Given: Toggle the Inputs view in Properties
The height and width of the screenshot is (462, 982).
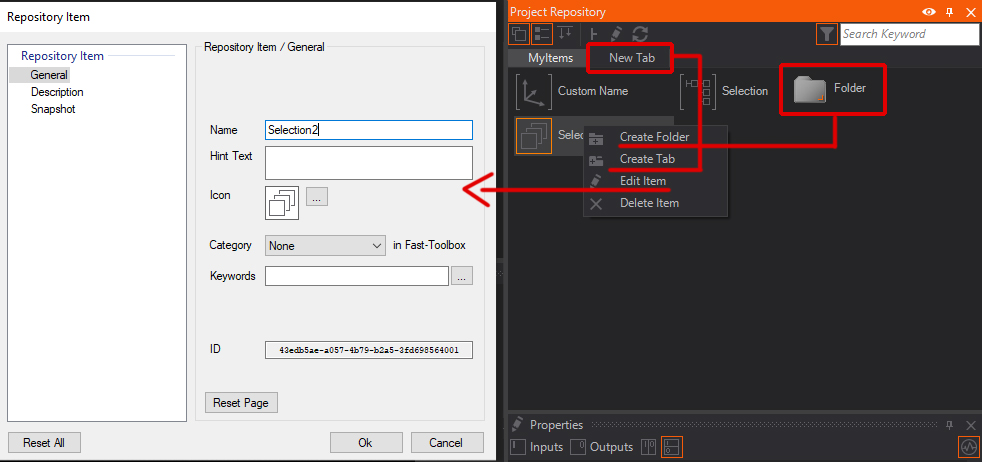Looking at the screenshot, I should pyautogui.click(x=537, y=447).
